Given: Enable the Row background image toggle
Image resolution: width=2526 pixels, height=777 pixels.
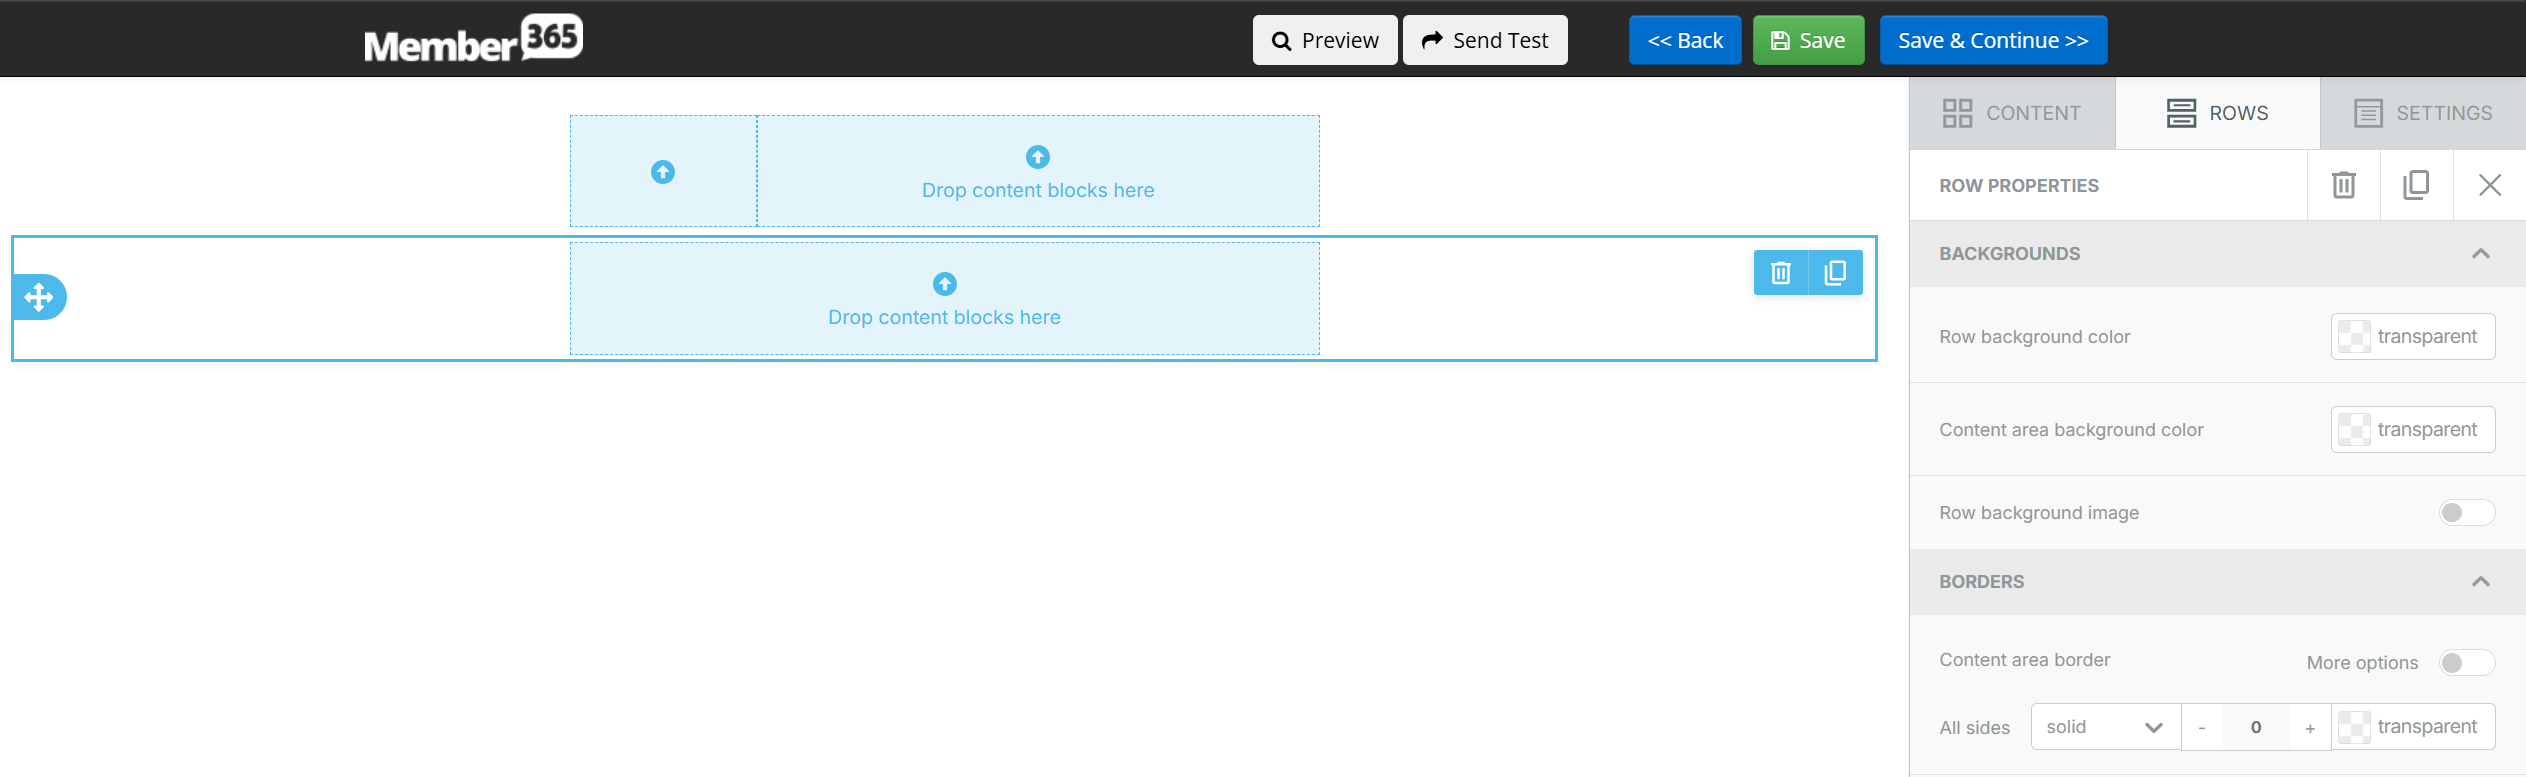Looking at the screenshot, I should point(2465,513).
